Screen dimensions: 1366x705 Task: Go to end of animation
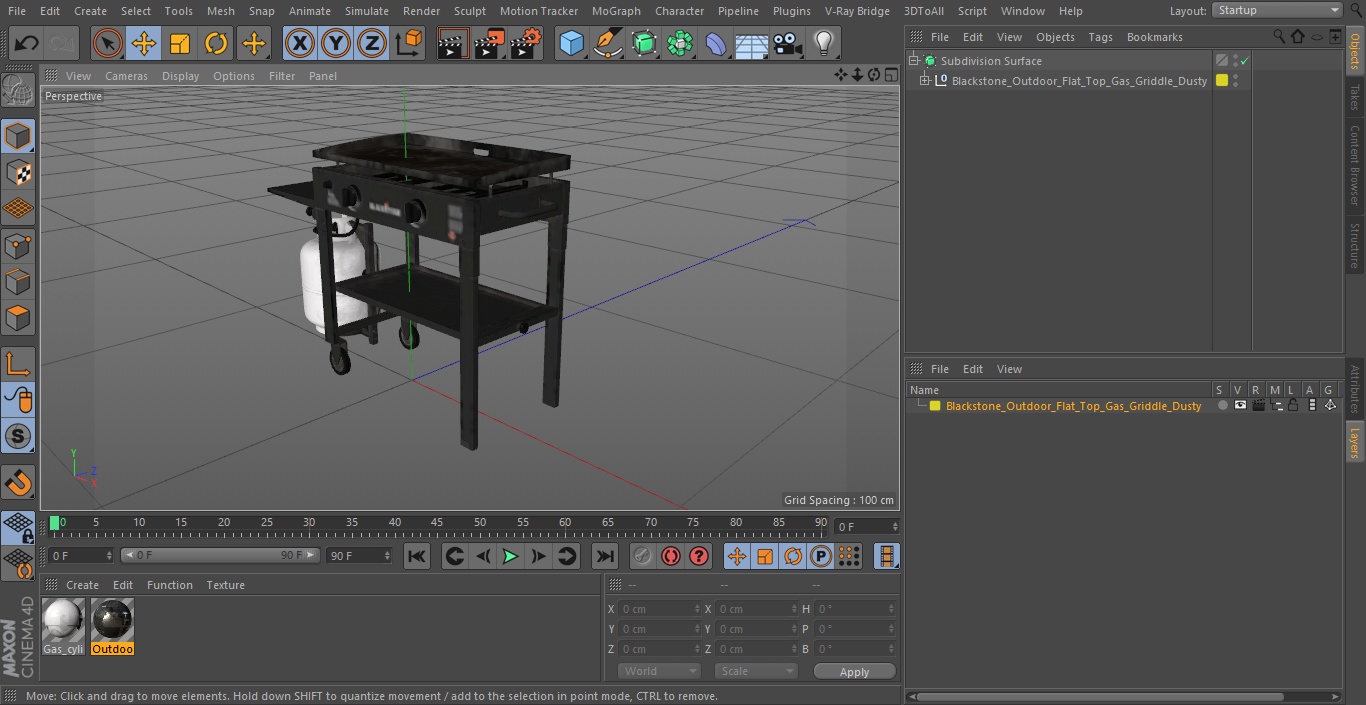coord(605,556)
